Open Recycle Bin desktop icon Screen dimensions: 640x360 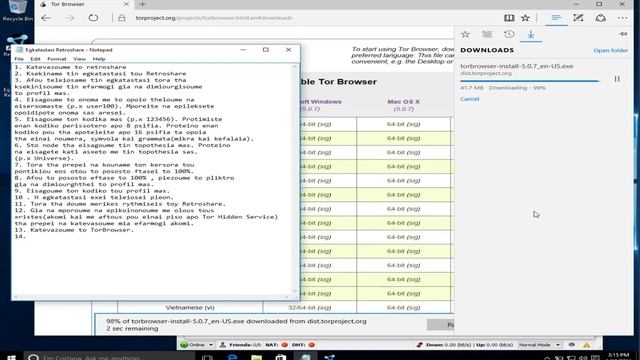[18, 11]
